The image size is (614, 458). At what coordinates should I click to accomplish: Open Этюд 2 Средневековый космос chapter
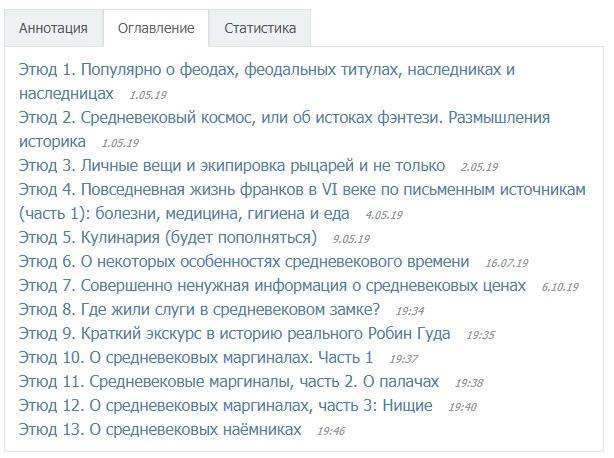pos(284,118)
